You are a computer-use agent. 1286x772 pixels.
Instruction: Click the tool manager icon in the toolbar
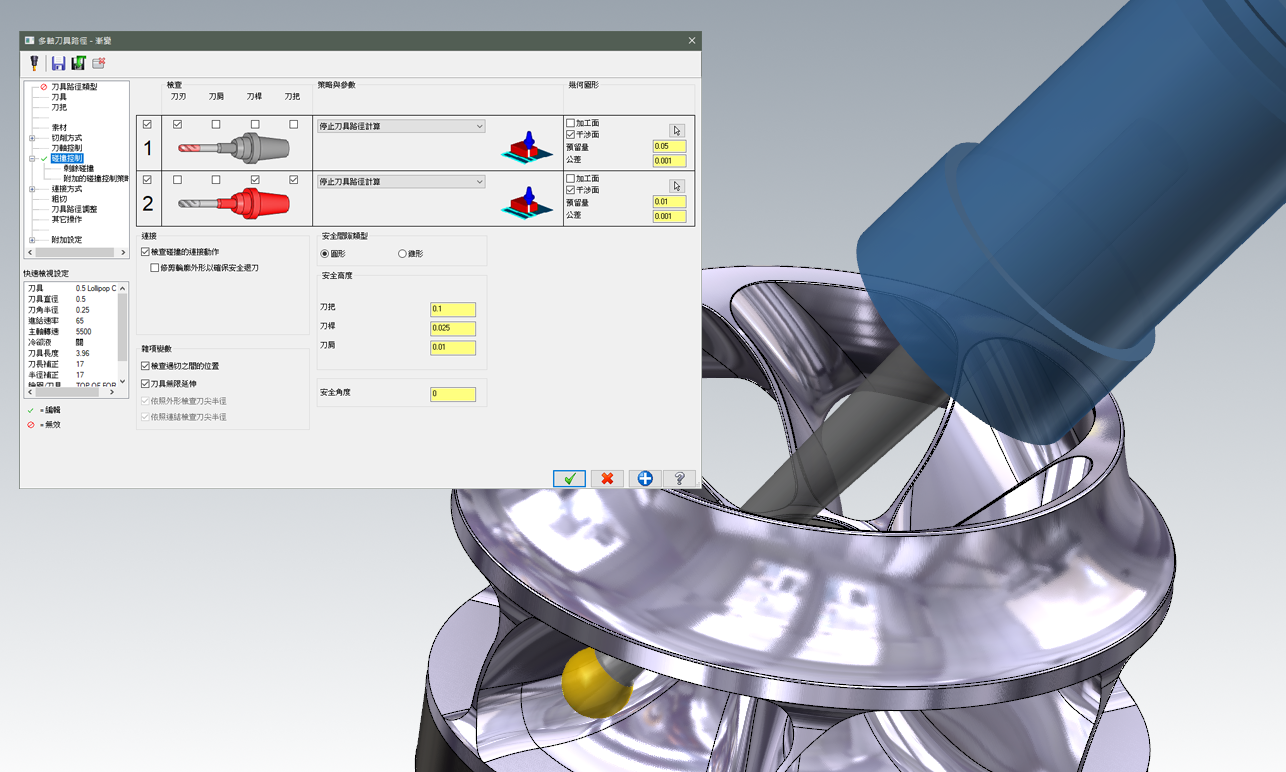tap(34, 63)
